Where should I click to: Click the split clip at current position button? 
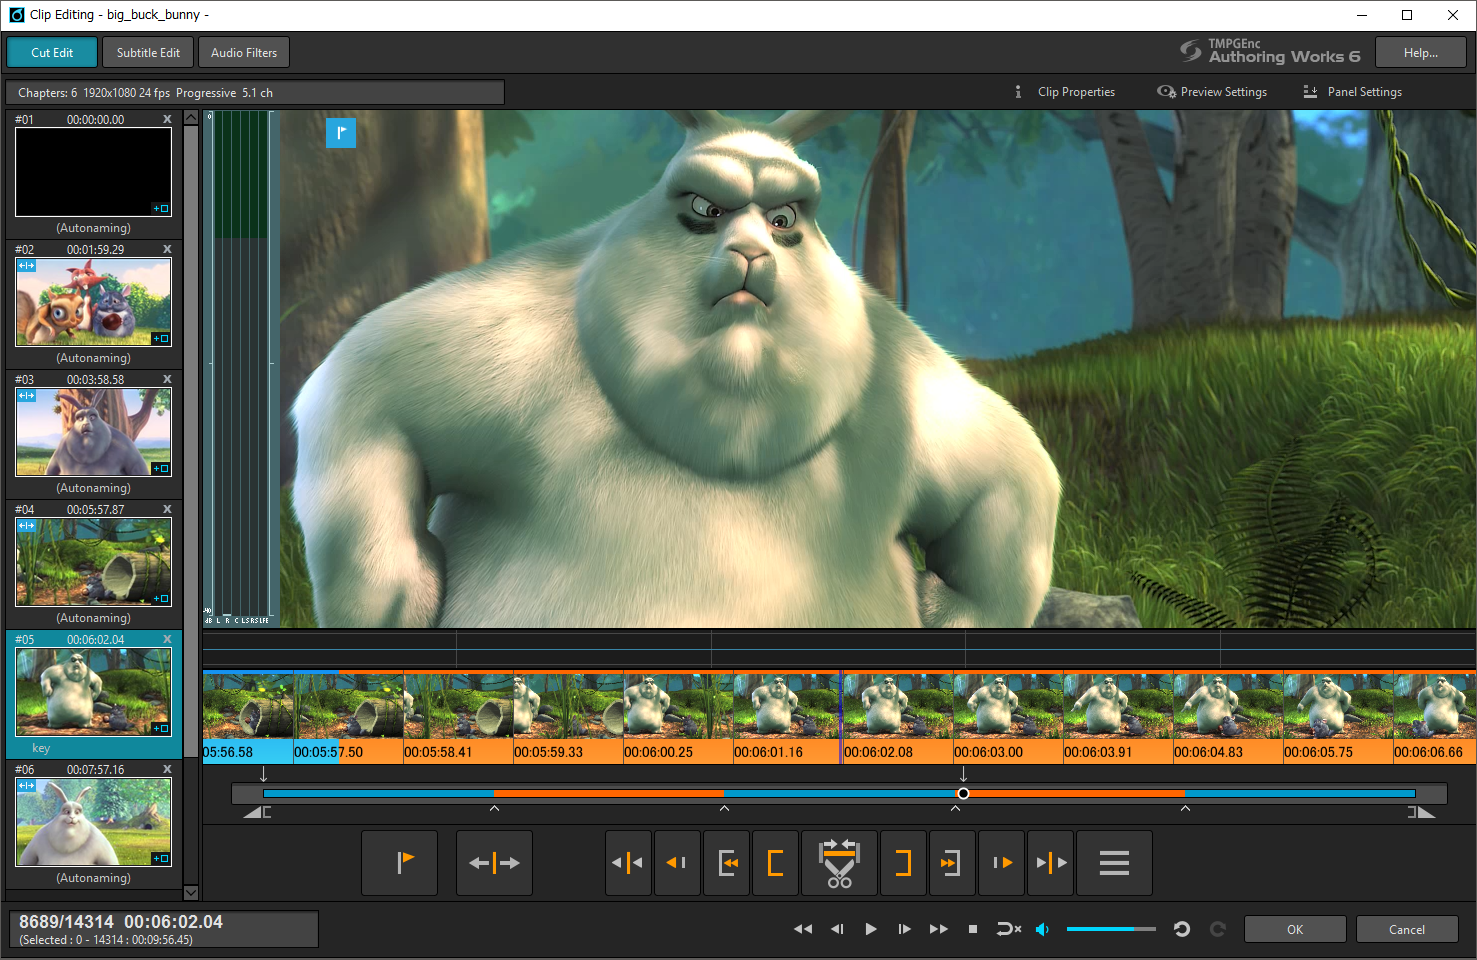pos(494,862)
